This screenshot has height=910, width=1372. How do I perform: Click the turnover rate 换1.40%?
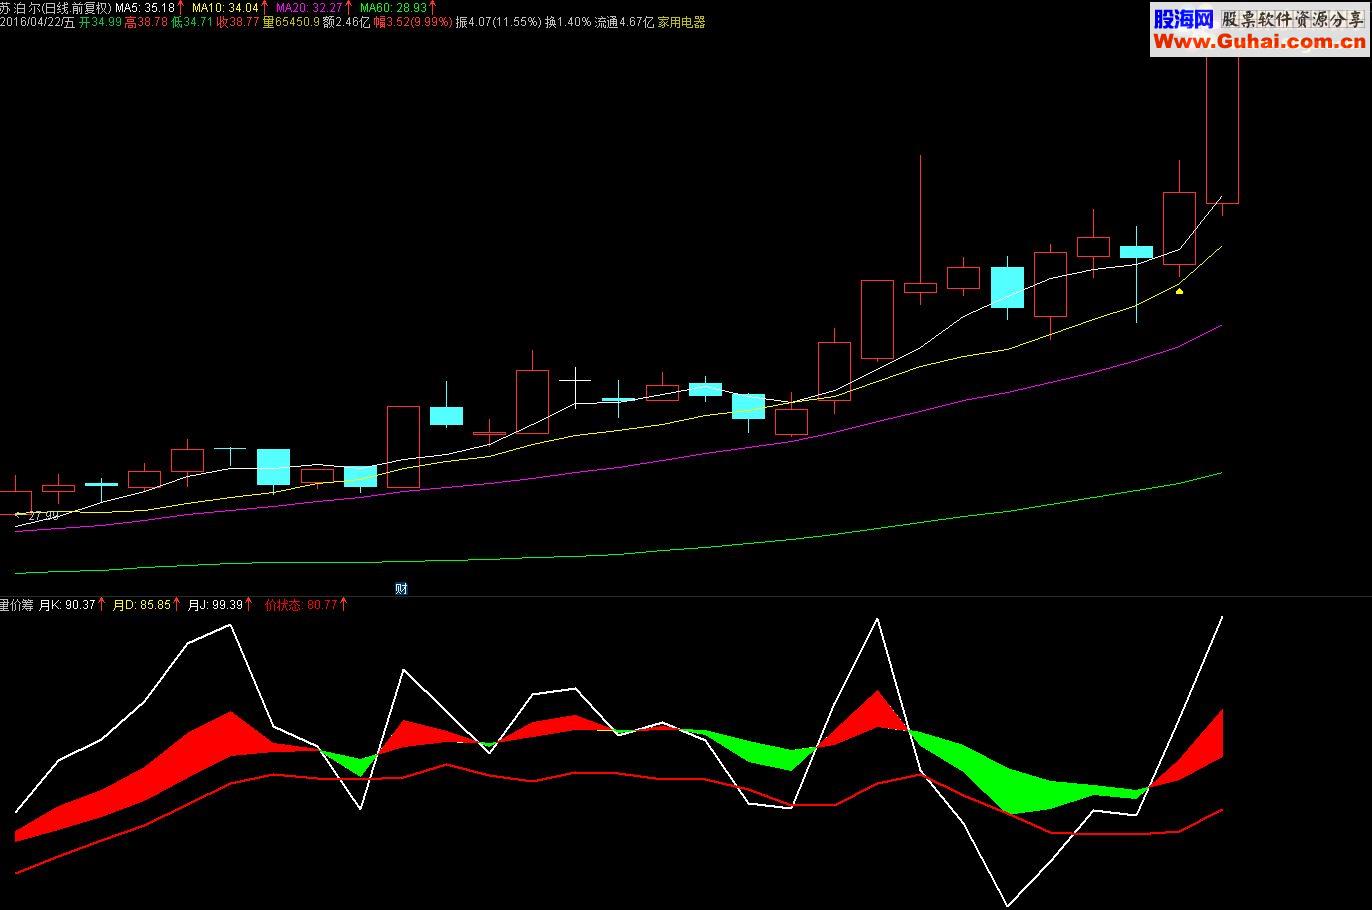567,22
